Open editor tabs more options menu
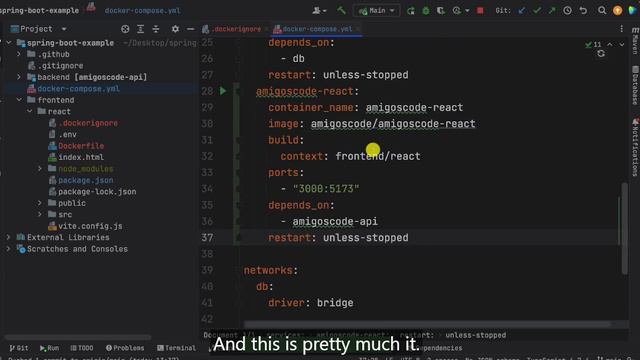The image size is (640, 360). click(x=621, y=29)
